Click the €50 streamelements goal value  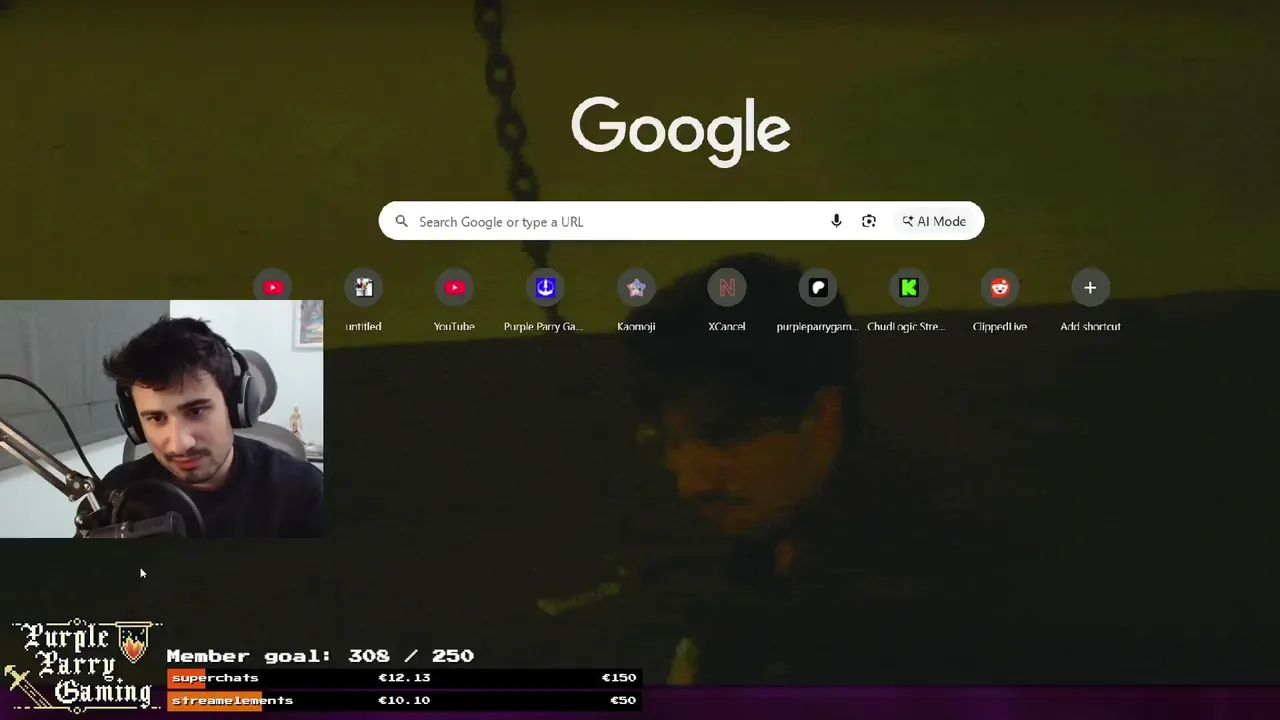point(623,700)
